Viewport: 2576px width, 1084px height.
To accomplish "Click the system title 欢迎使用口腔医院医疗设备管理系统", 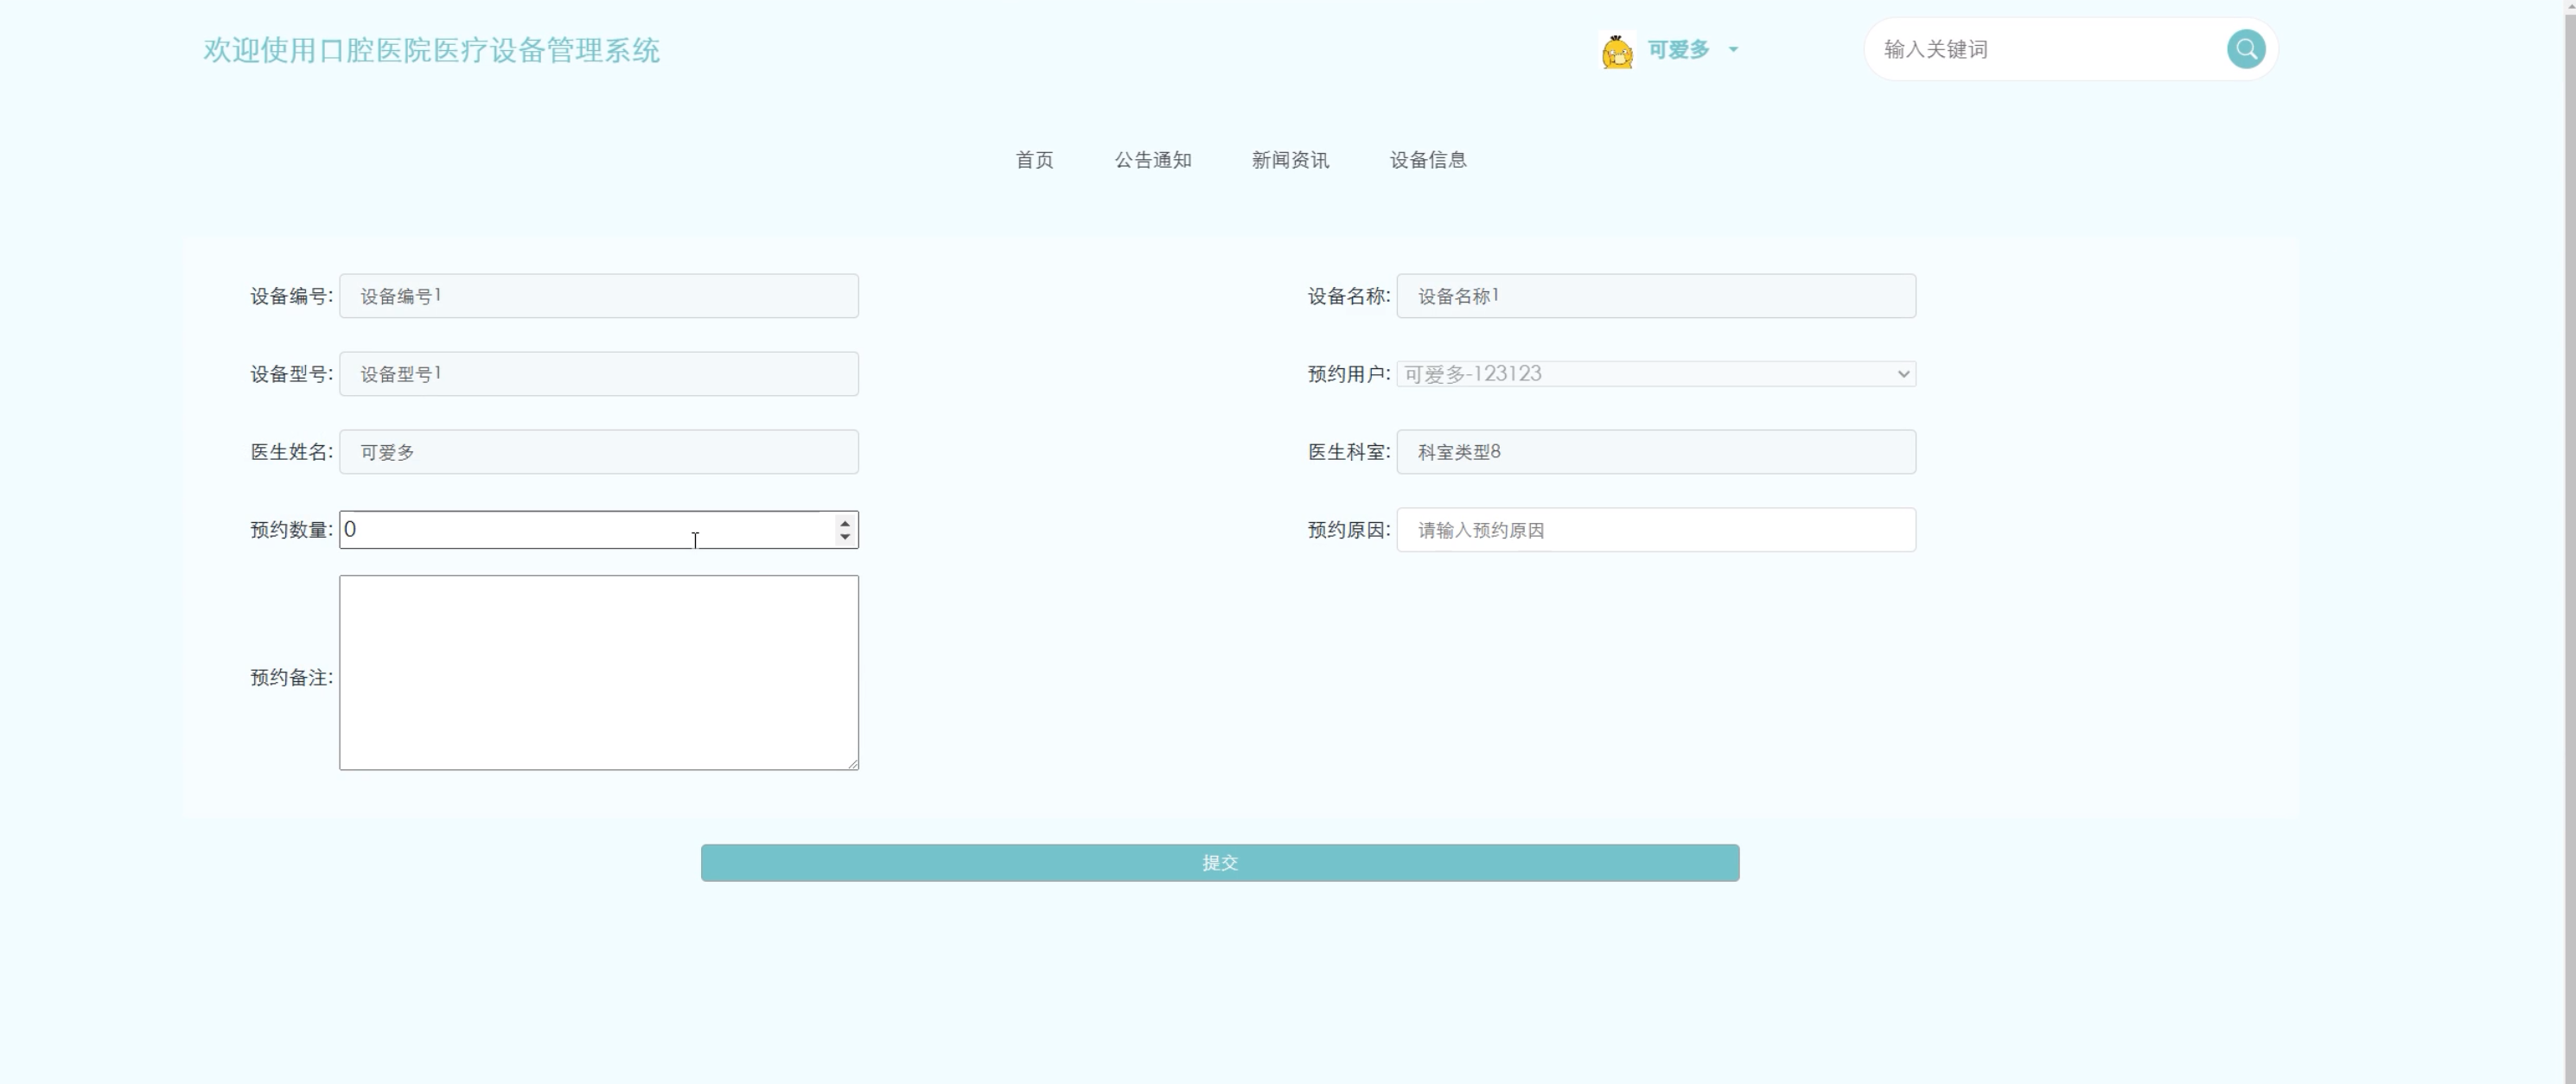I will [x=431, y=50].
